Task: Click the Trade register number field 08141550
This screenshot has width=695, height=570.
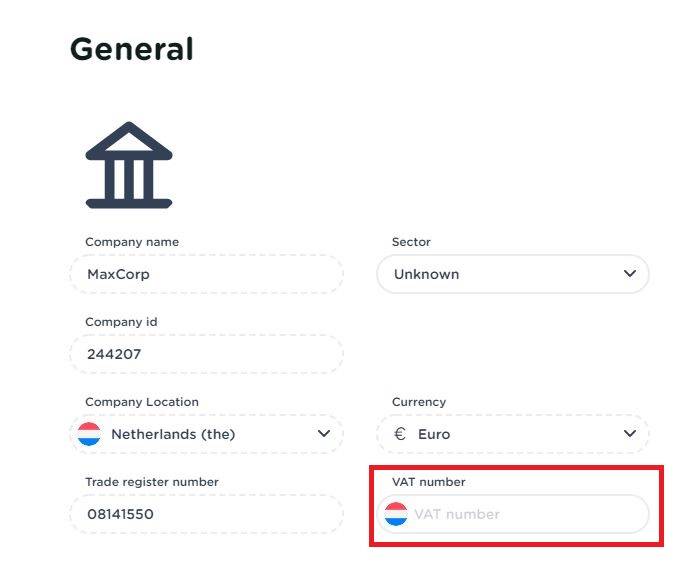Action: click(206, 514)
